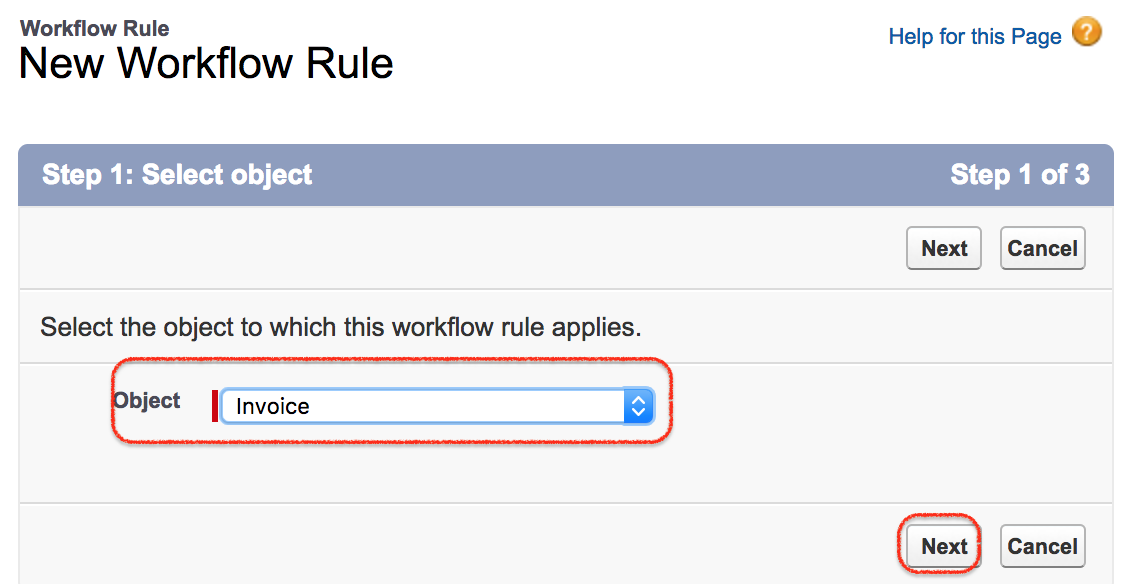Click the small Workflow Rule title text

click(95, 28)
